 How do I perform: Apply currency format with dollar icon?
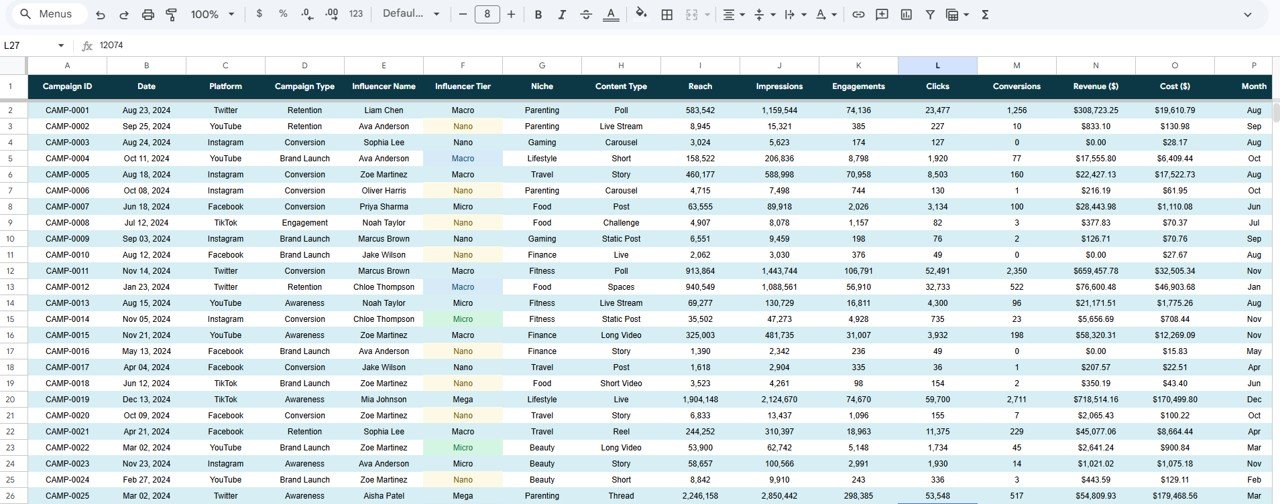point(260,15)
